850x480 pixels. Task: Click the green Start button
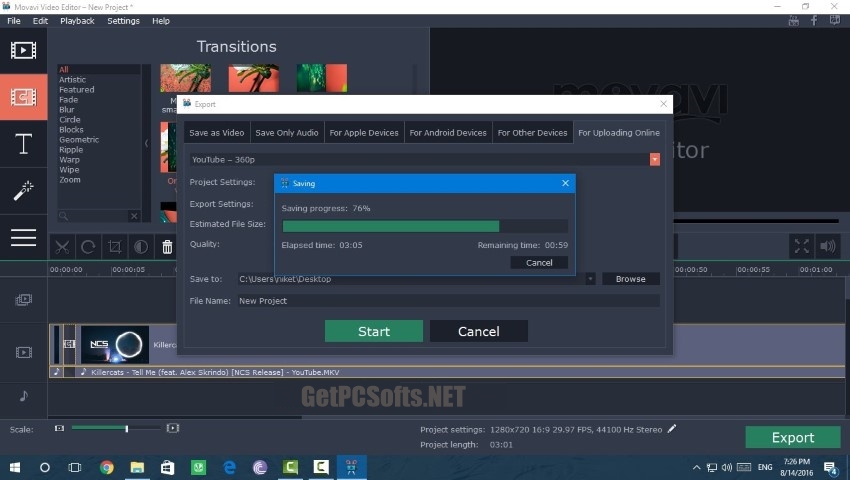tap(374, 331)
